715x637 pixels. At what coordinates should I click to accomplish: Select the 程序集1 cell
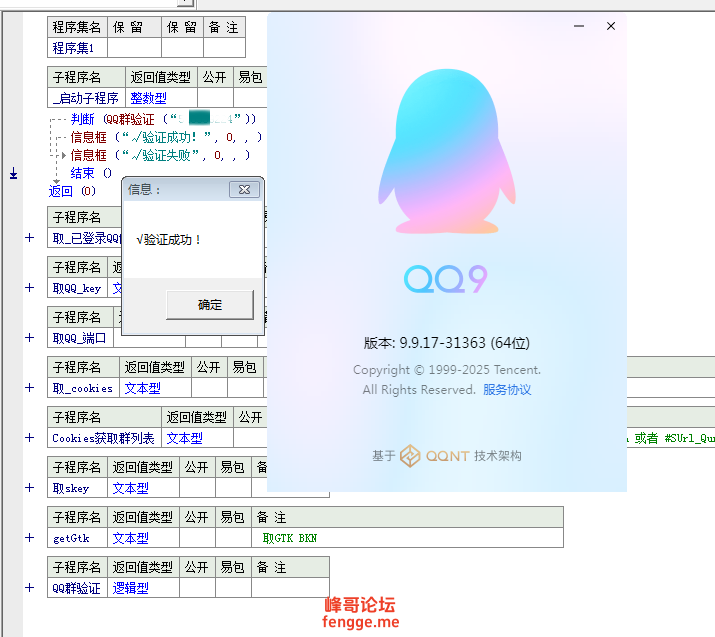click(x=77, y=48)
